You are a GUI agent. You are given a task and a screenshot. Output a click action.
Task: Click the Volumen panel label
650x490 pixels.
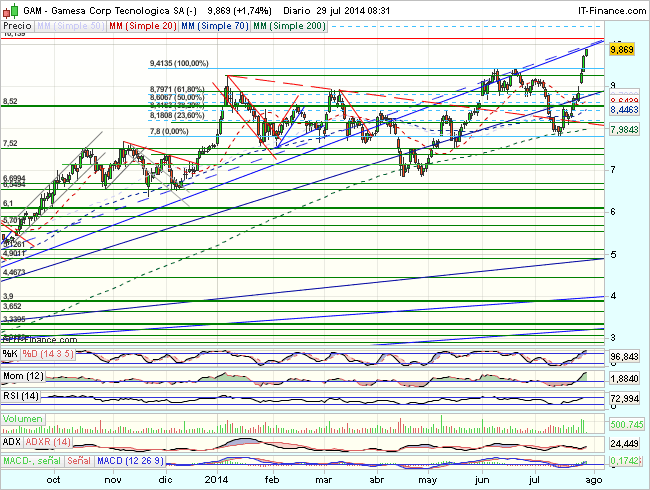point(22,419)
